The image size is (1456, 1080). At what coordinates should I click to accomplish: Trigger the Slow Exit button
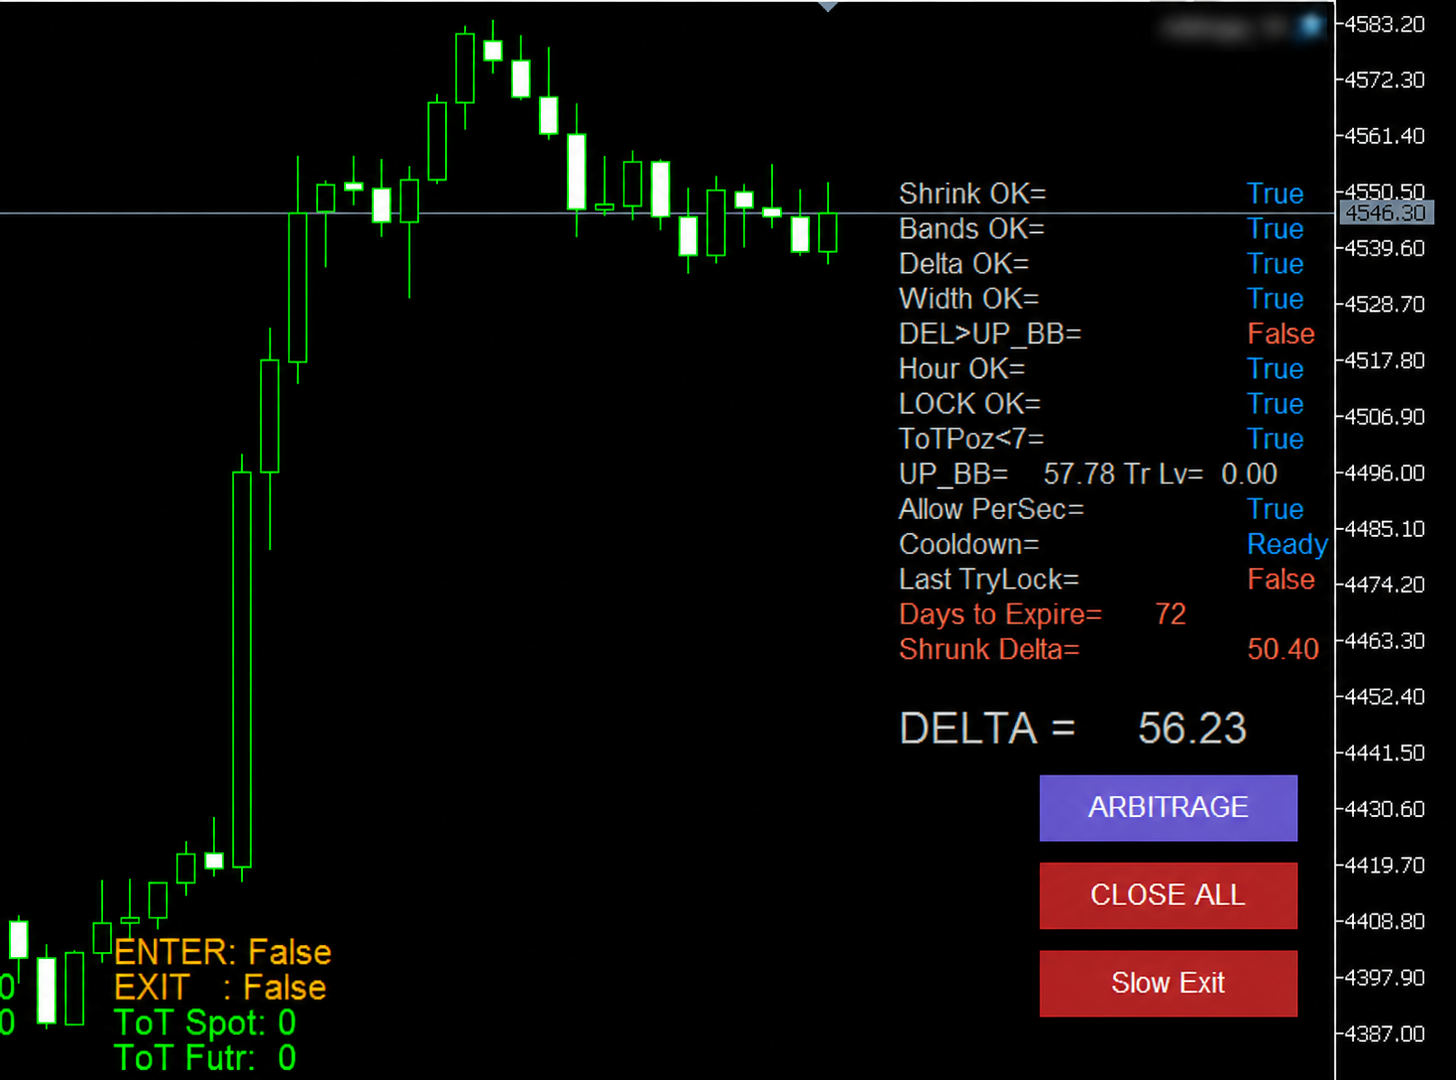pyautogui.click(x=1168, y=984)
